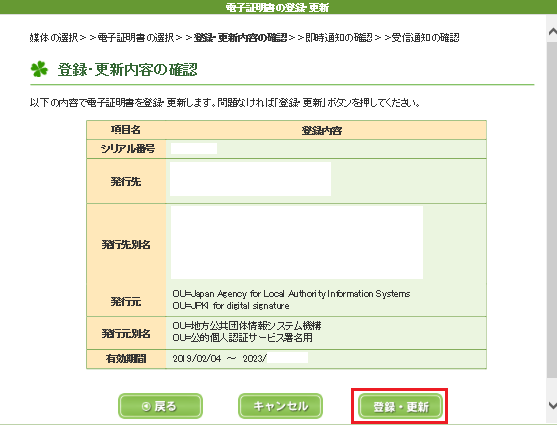The image size is (557, 425).
Task: Select the 即時通知の確認 breadcrumb step
Action: (339, 37)
